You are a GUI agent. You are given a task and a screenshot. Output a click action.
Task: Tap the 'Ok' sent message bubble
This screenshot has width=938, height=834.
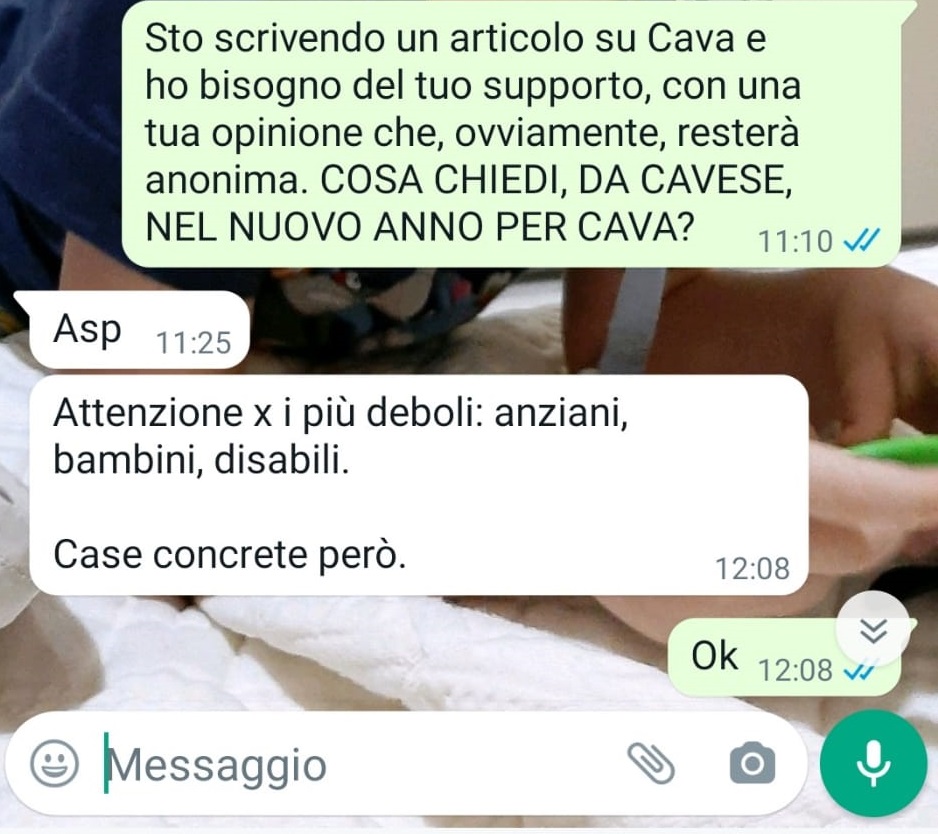[784, 658]
